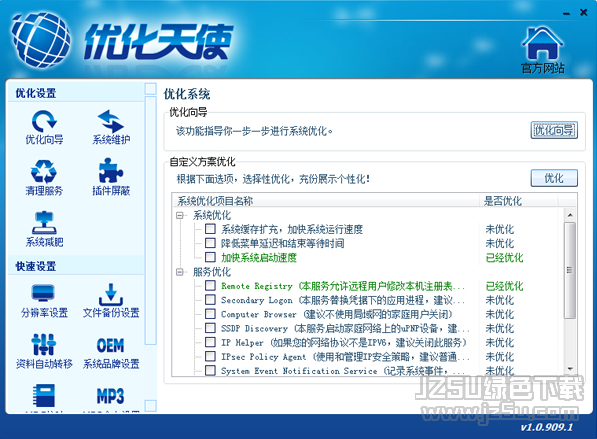Click the 未优化 status of IP Helper
This screenshot has height=439, width=597.
tap(500, 342)
